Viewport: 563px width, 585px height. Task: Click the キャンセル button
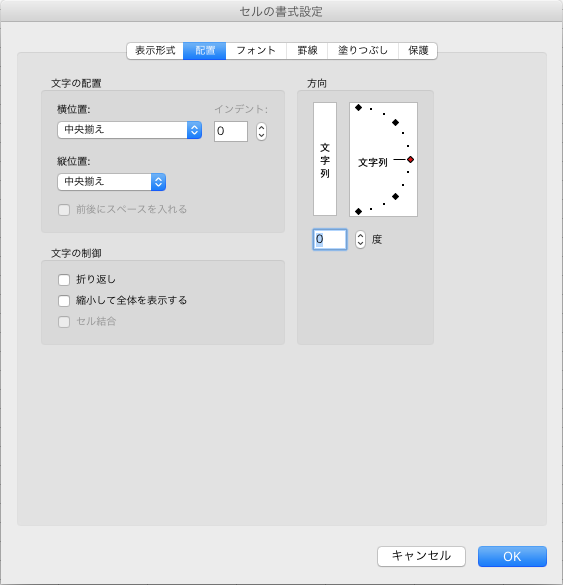pos(421,556)
